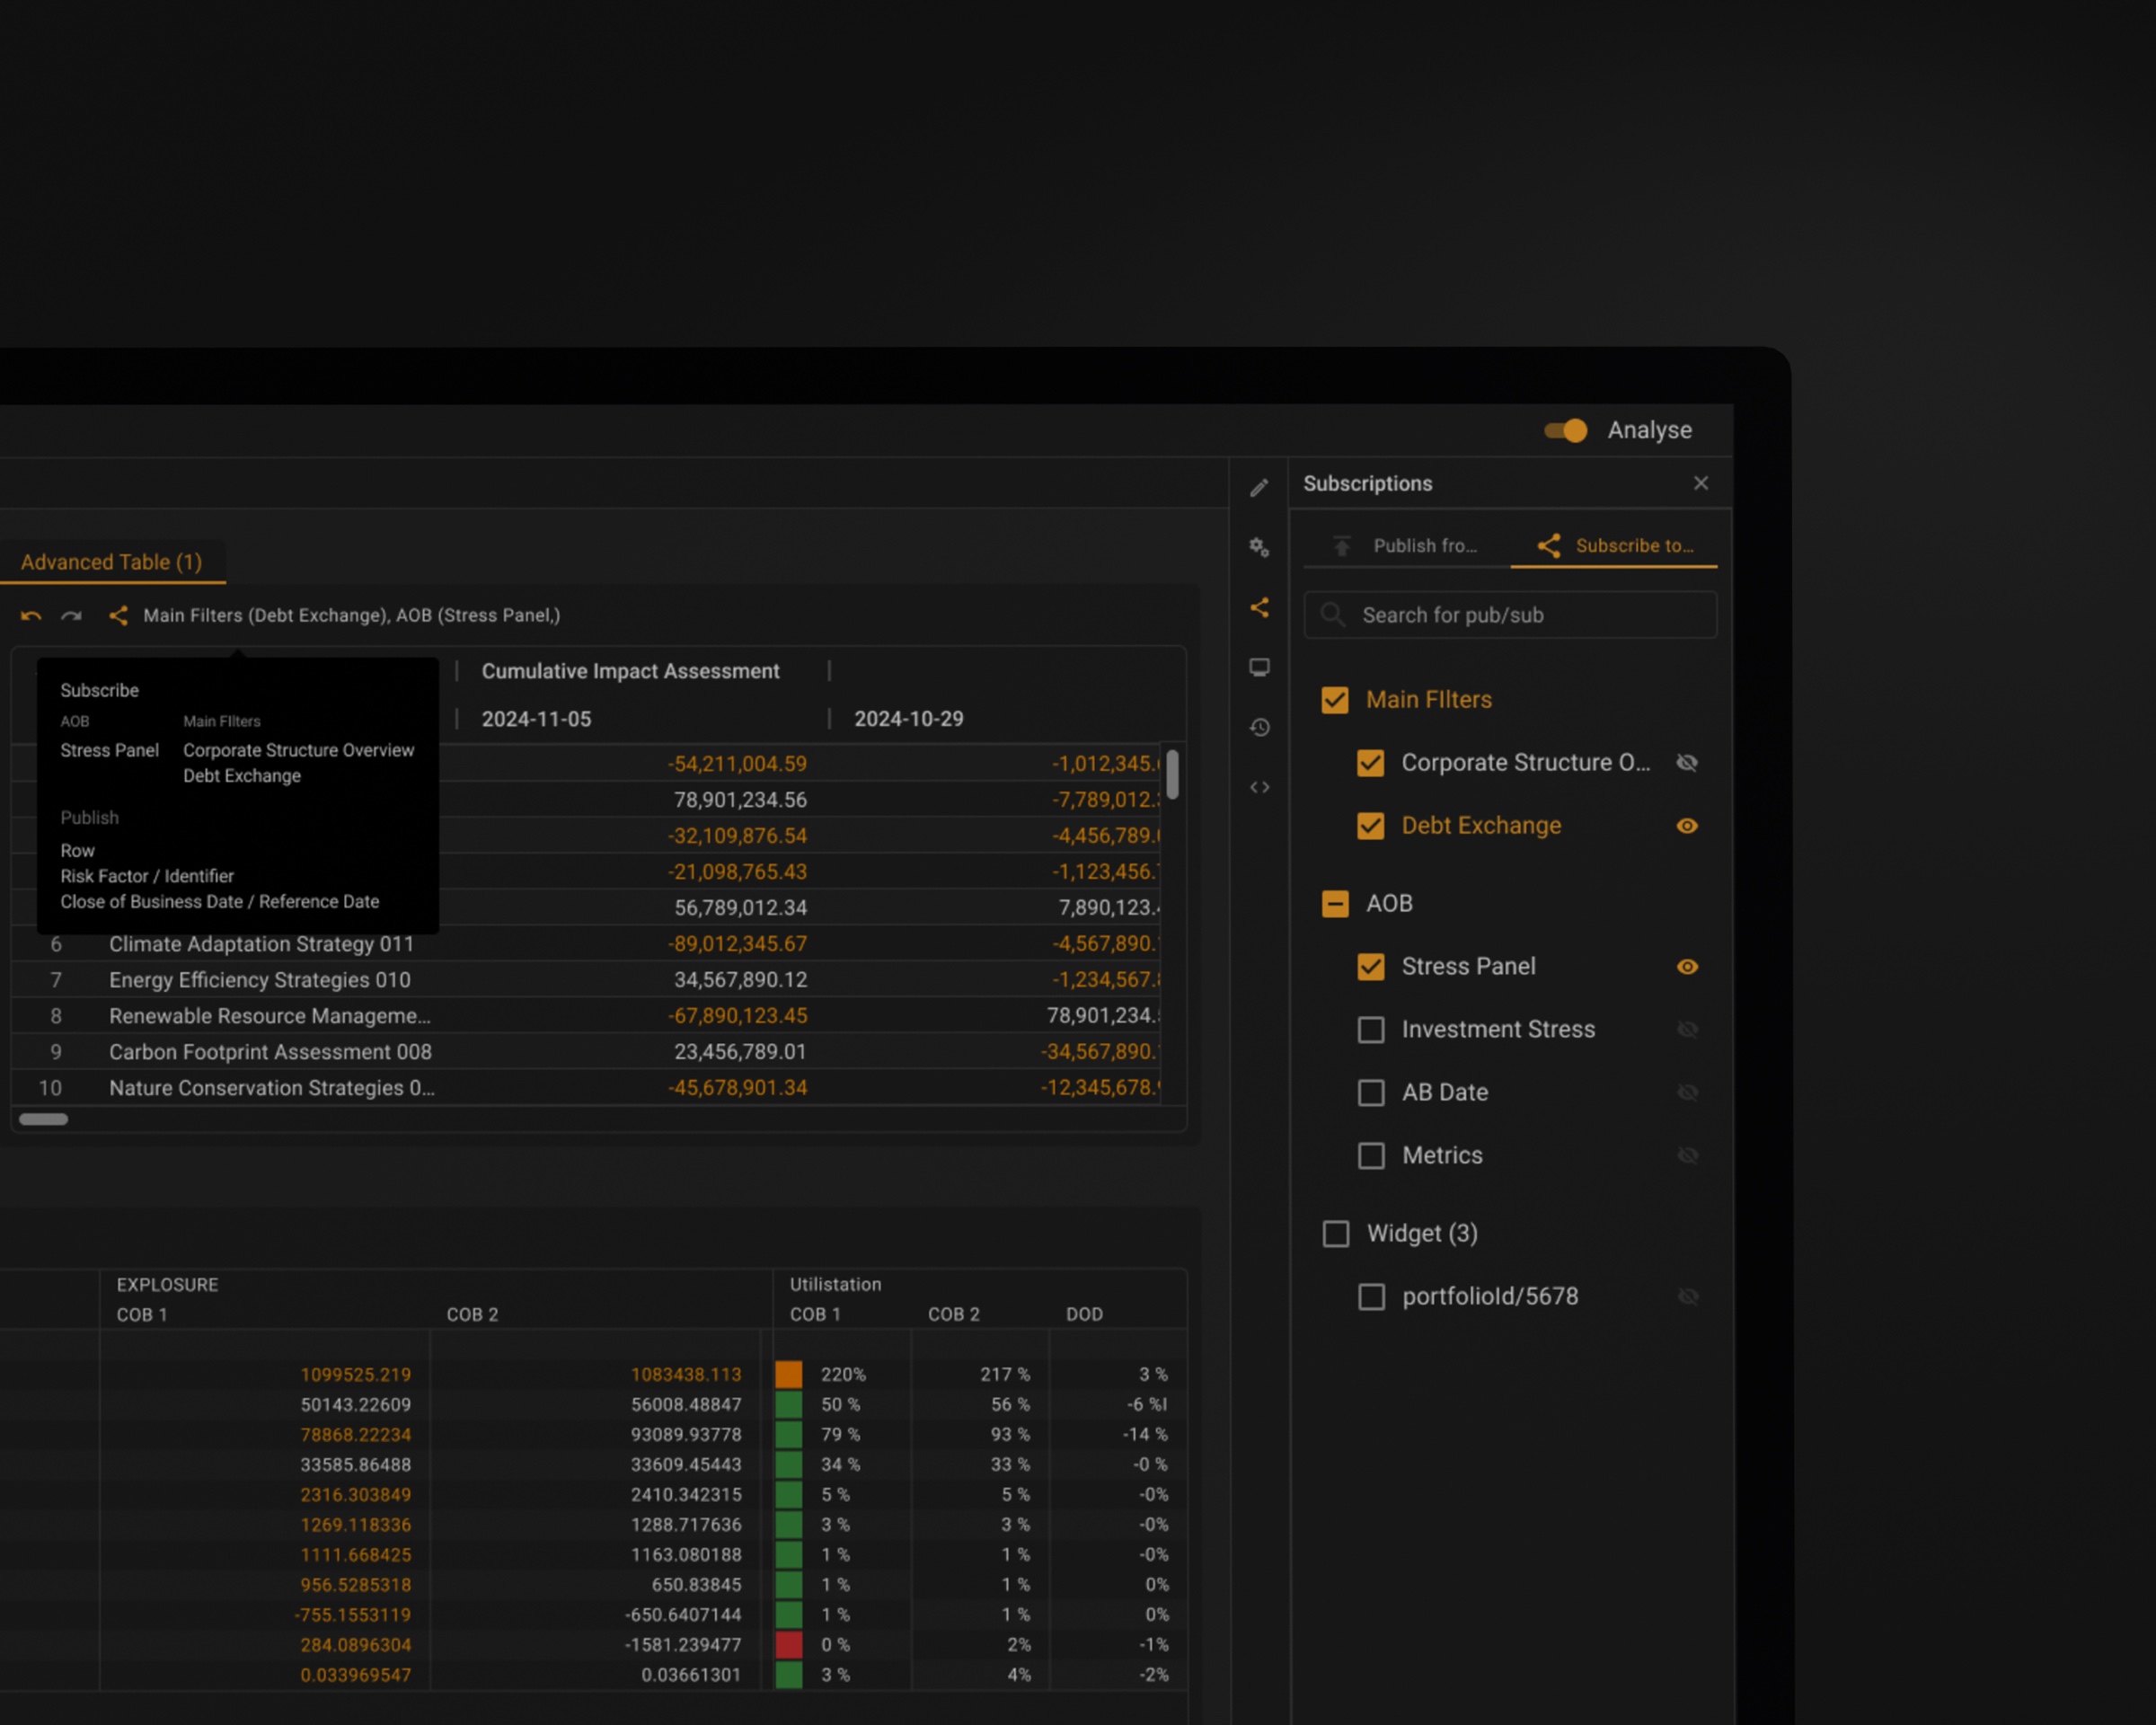Viewport: 2156px width, 1725px height.
Task: Click Cumulative Impact Assessment header
Action: coord(630,671)
